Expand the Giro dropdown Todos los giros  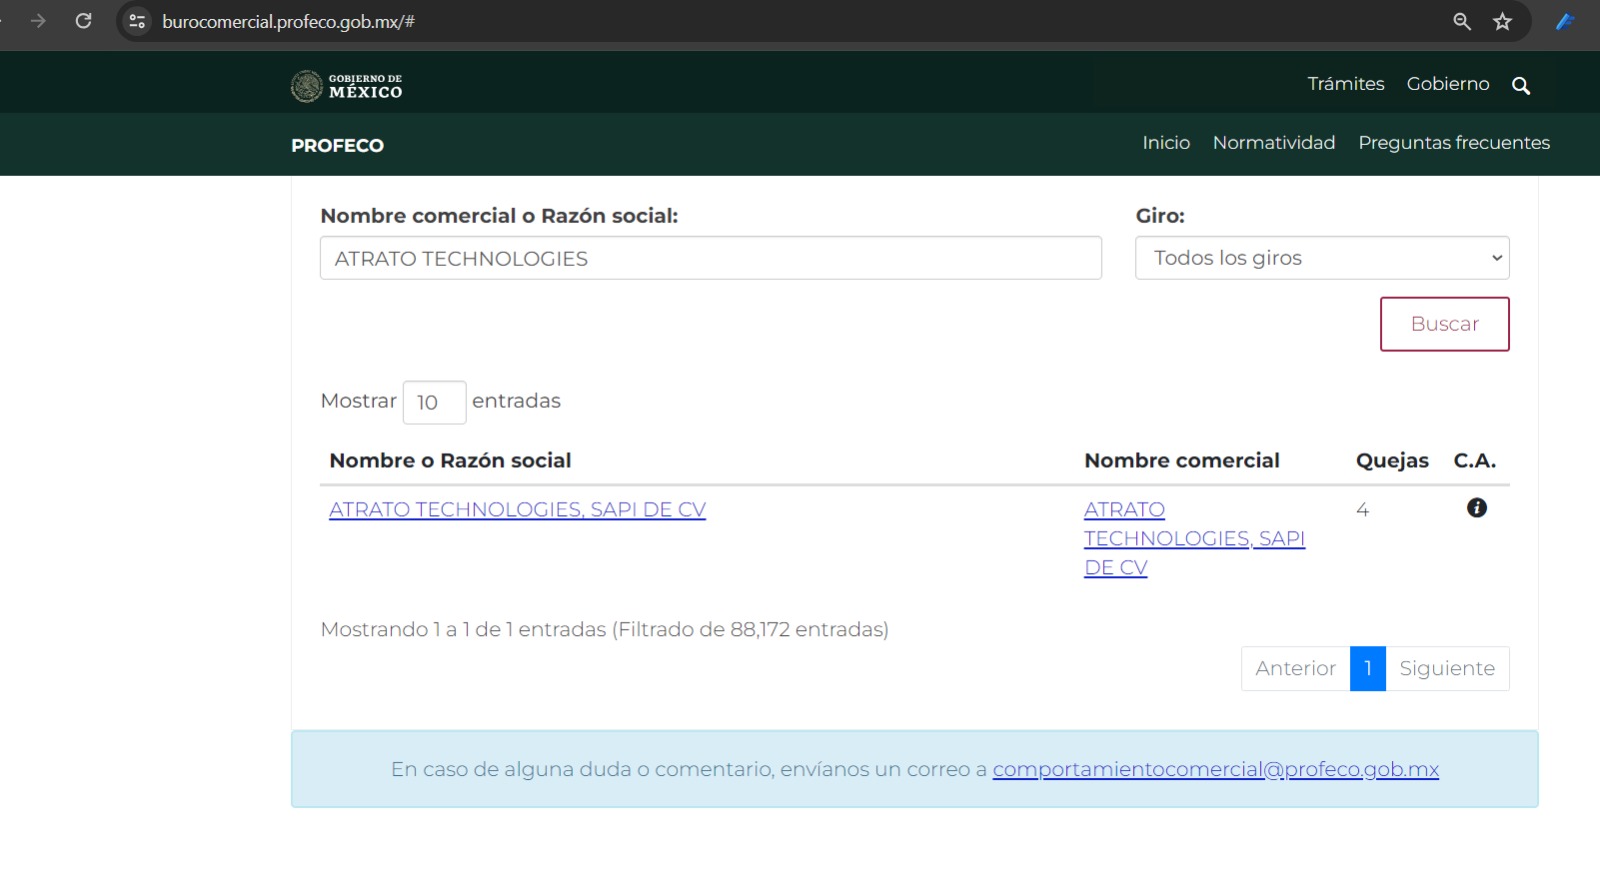point(1322,258)
